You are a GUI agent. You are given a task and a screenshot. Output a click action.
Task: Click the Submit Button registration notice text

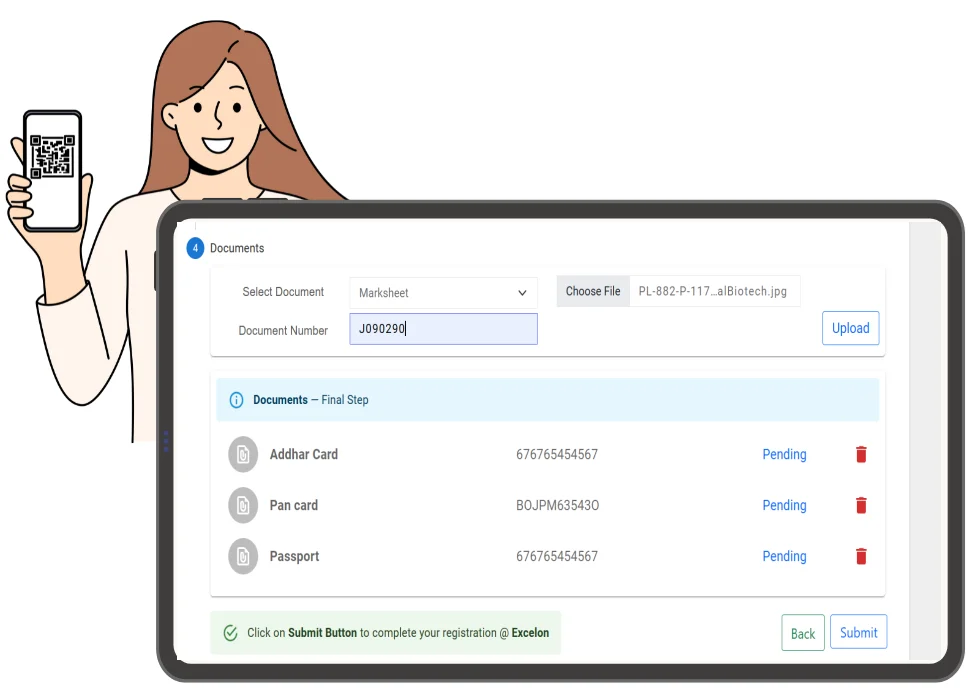click(x=398, y=633)
